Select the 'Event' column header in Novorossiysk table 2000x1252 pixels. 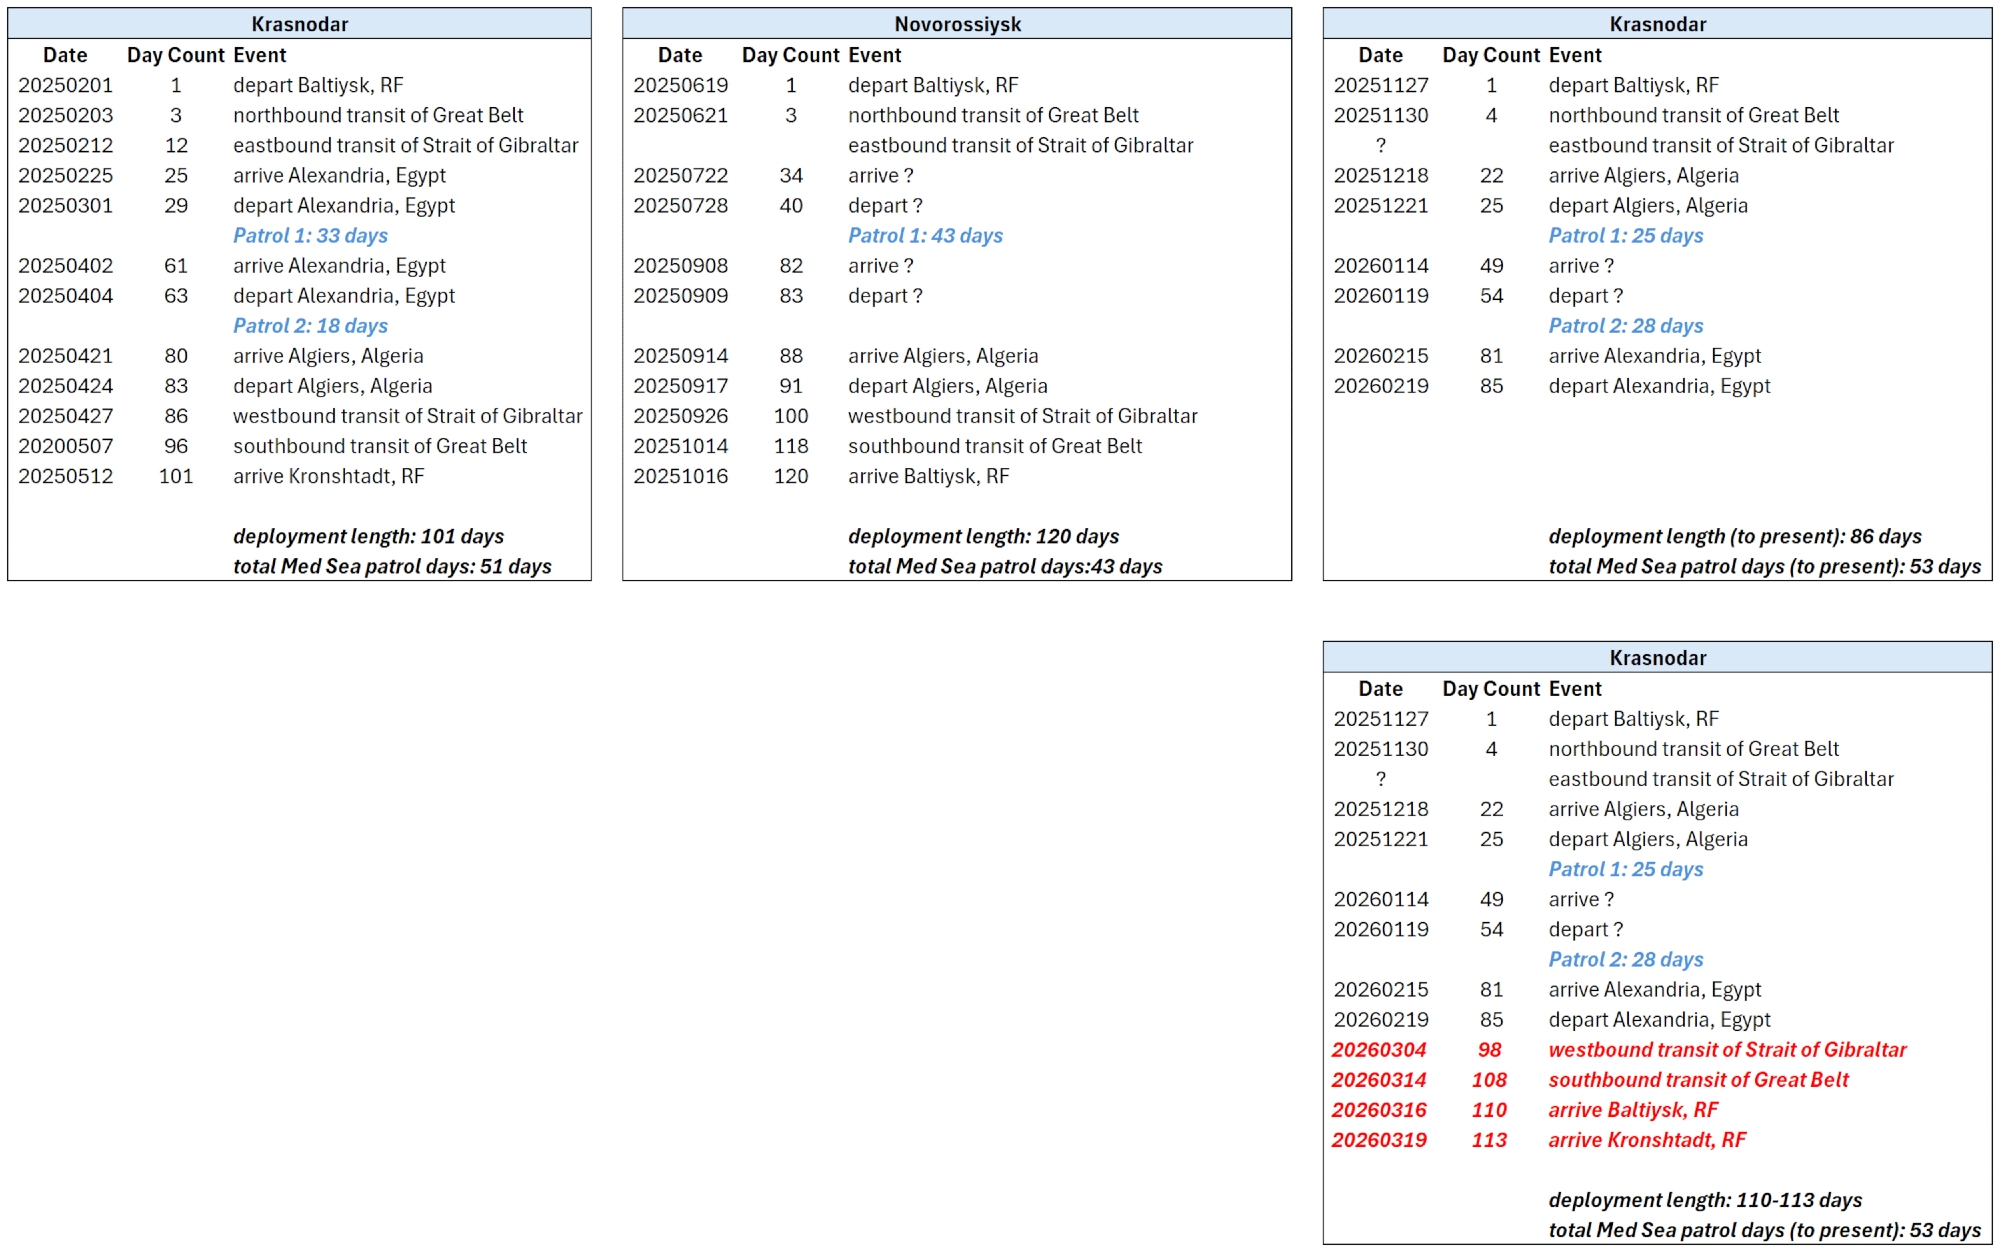click(x=874, y=55)
